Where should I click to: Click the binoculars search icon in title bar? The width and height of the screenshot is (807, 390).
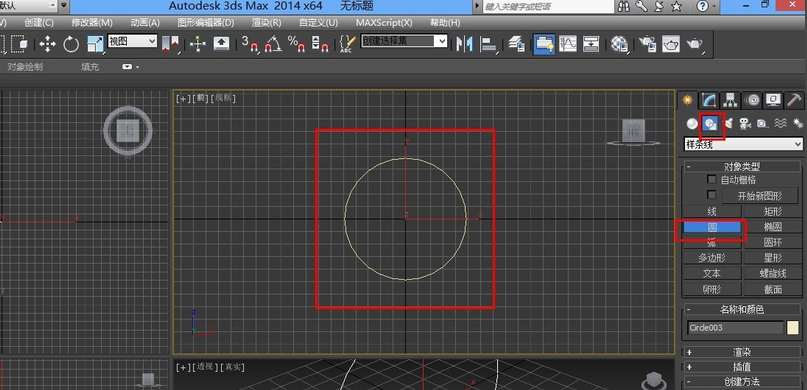point(624,6)
